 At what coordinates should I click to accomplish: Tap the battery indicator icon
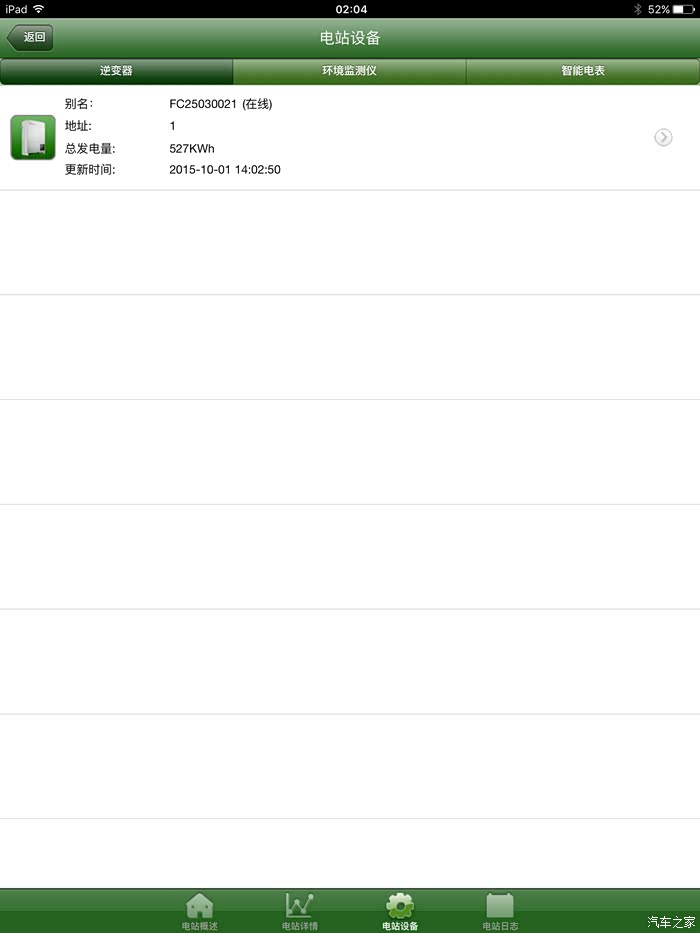[684, 9]
